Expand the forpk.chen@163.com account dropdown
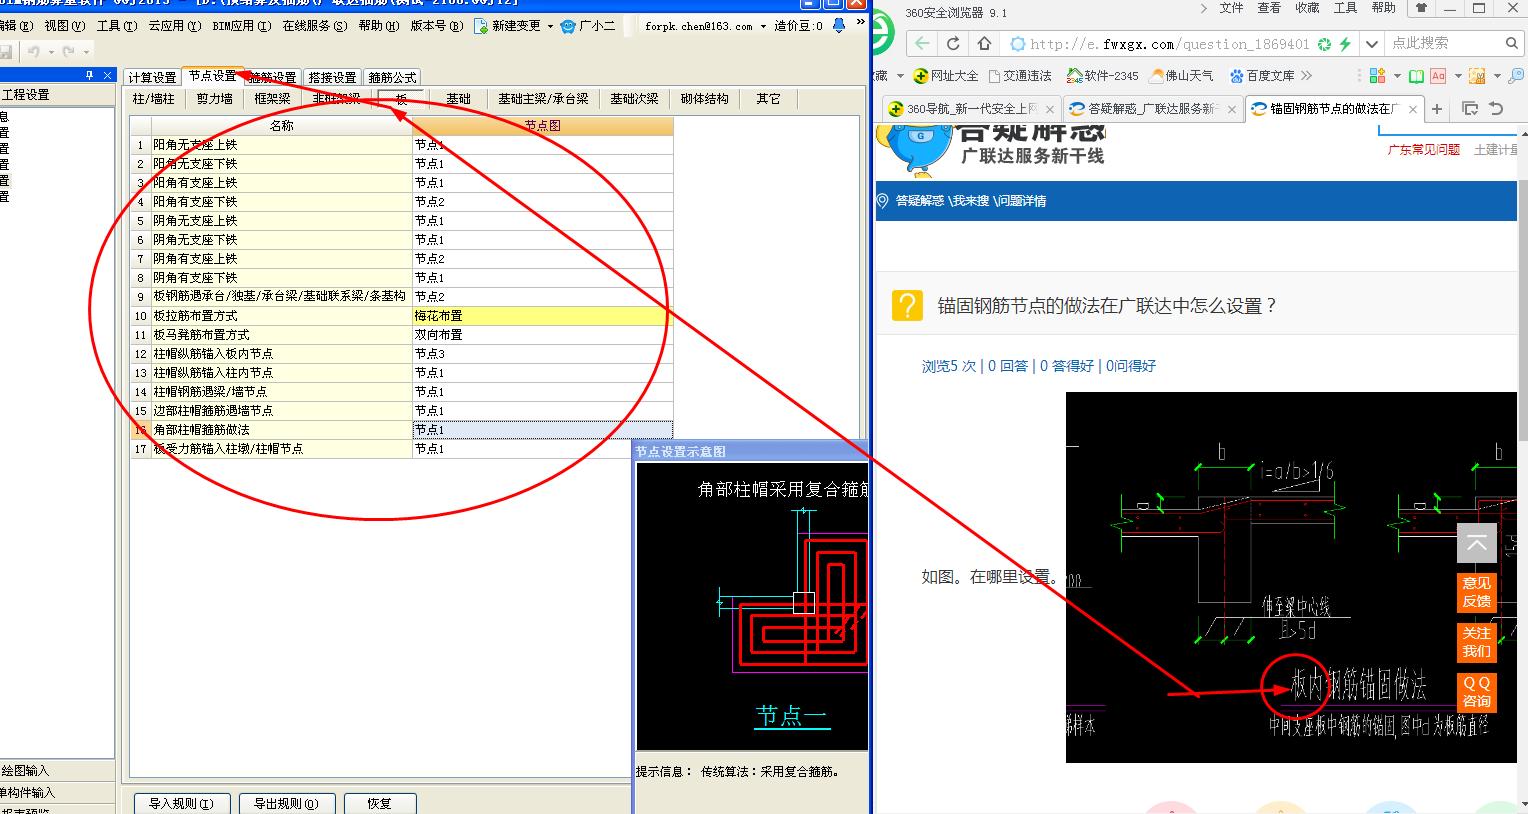 pos(763,26)
